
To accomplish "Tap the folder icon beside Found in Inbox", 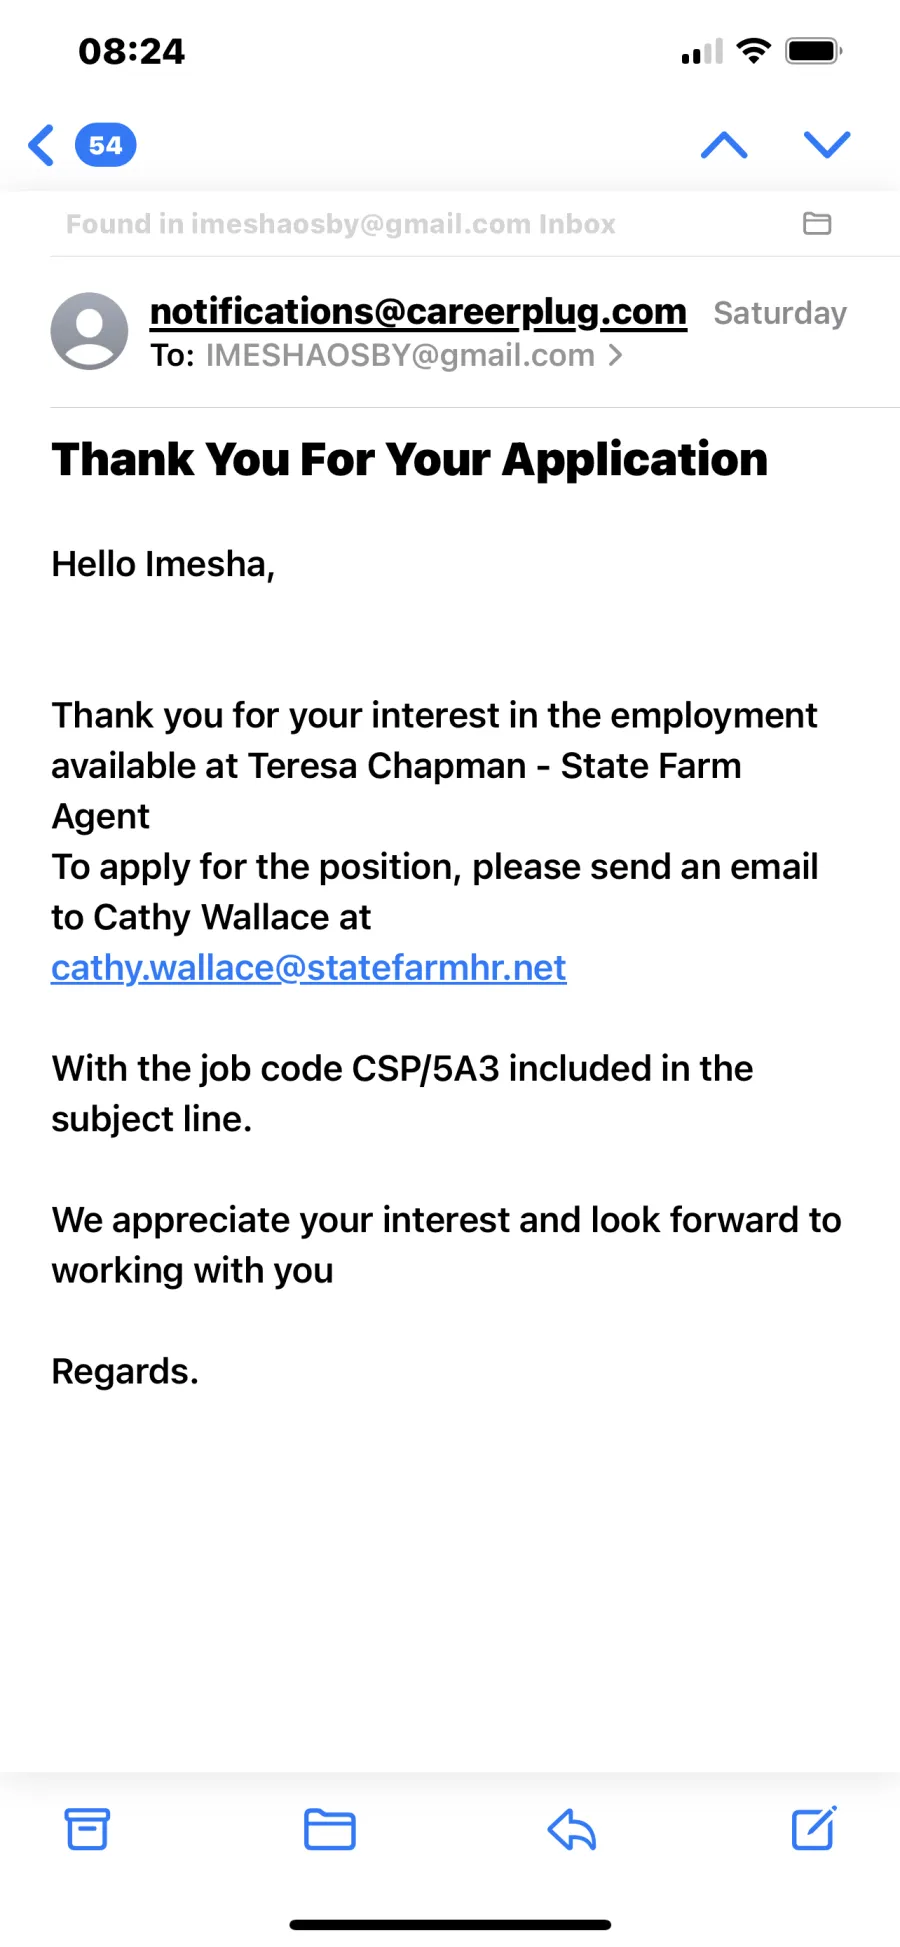I will pos(817,223).
